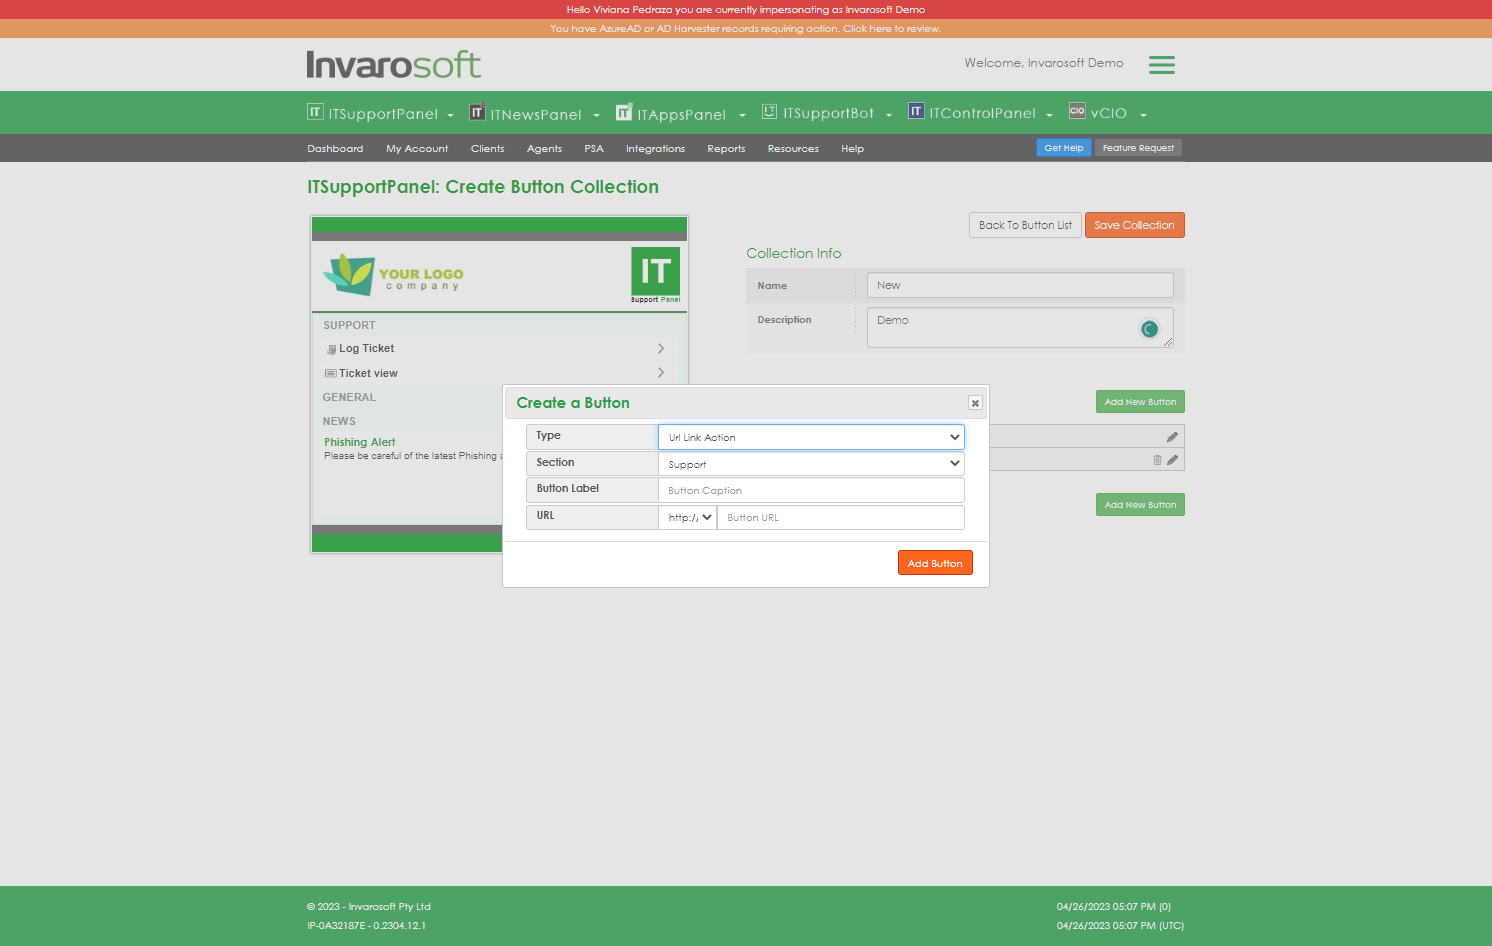Open the http:// protocol dropdown
Screen dimensions: 1492x946
click(687, 517)
